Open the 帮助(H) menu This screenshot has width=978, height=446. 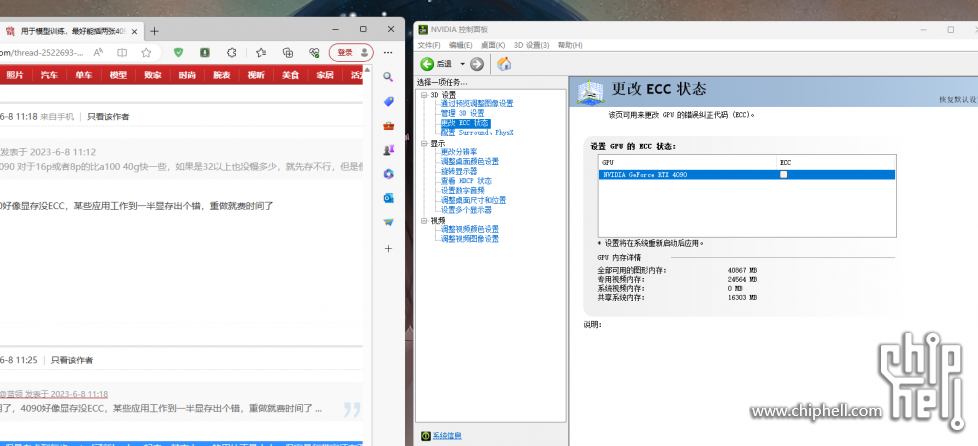coord(570,45)
